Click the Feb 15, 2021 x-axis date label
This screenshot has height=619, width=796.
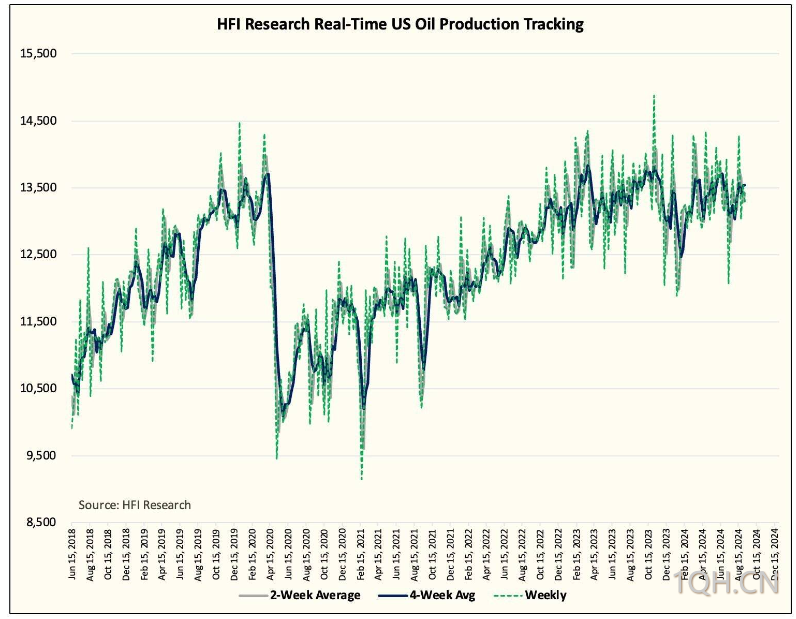tap(360, 553)
